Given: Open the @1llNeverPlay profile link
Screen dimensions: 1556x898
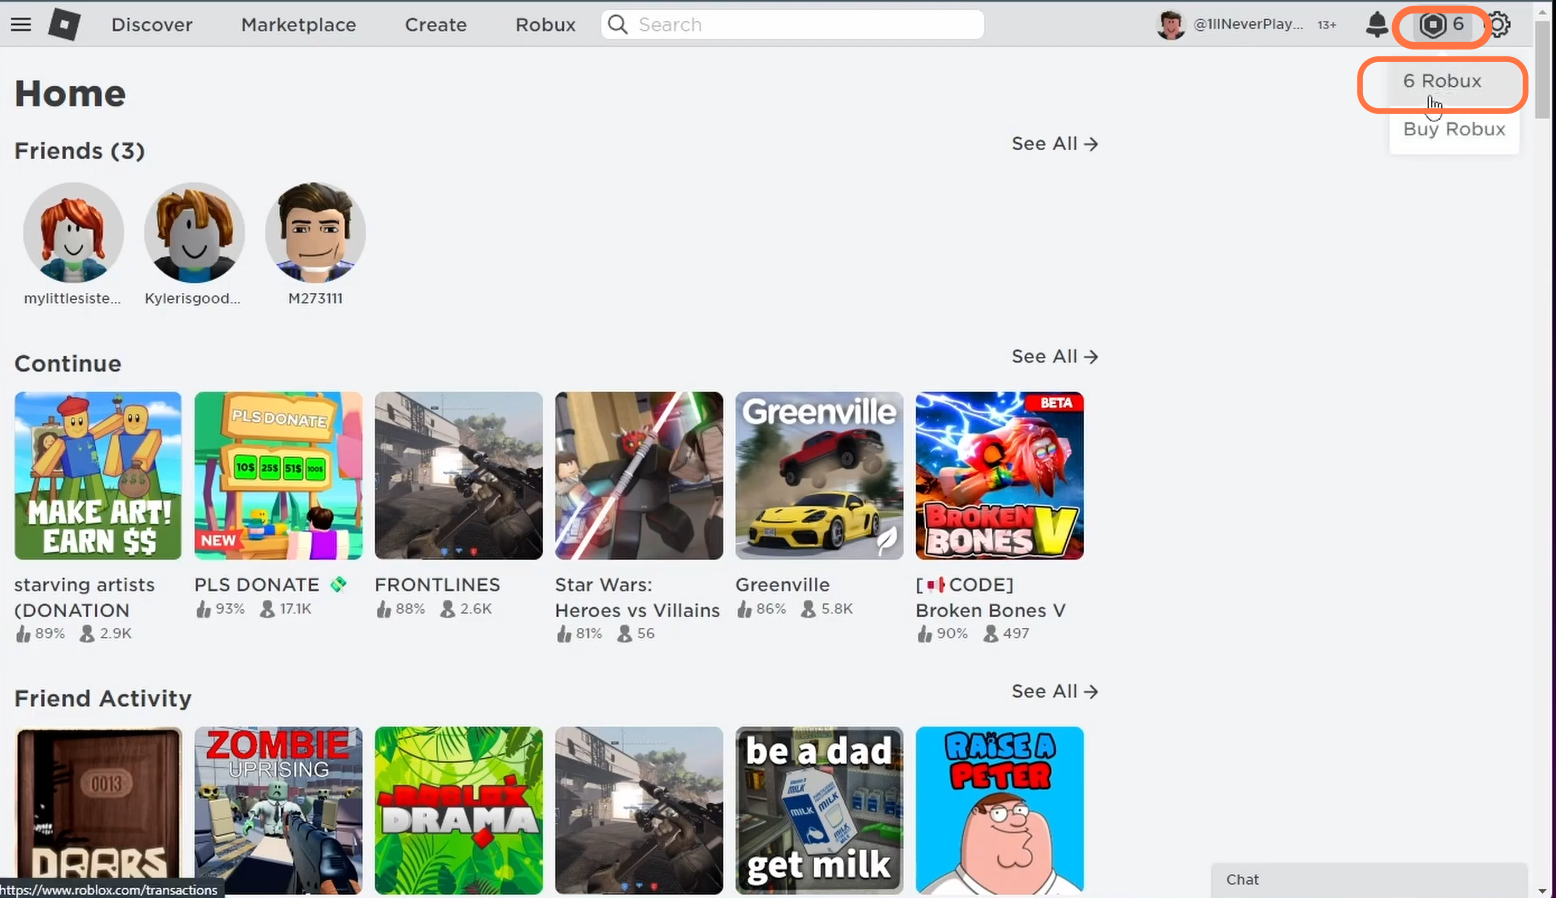Looking at the screenshot, I should coord(1248,24).
